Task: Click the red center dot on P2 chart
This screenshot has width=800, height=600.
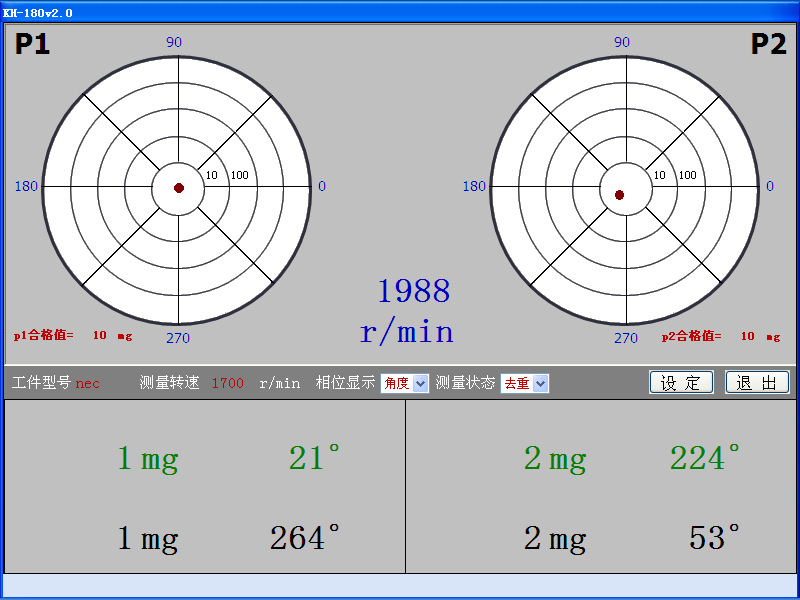Action: pyautogui.click(x=622, y=194)
